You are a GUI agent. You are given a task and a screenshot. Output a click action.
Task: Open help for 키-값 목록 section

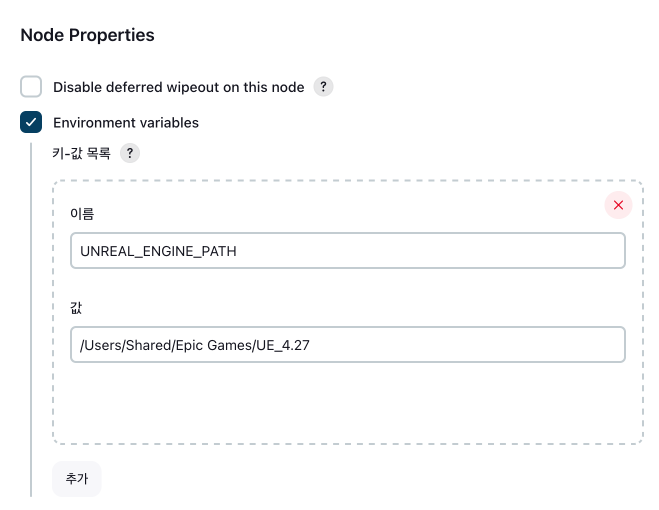129,154
